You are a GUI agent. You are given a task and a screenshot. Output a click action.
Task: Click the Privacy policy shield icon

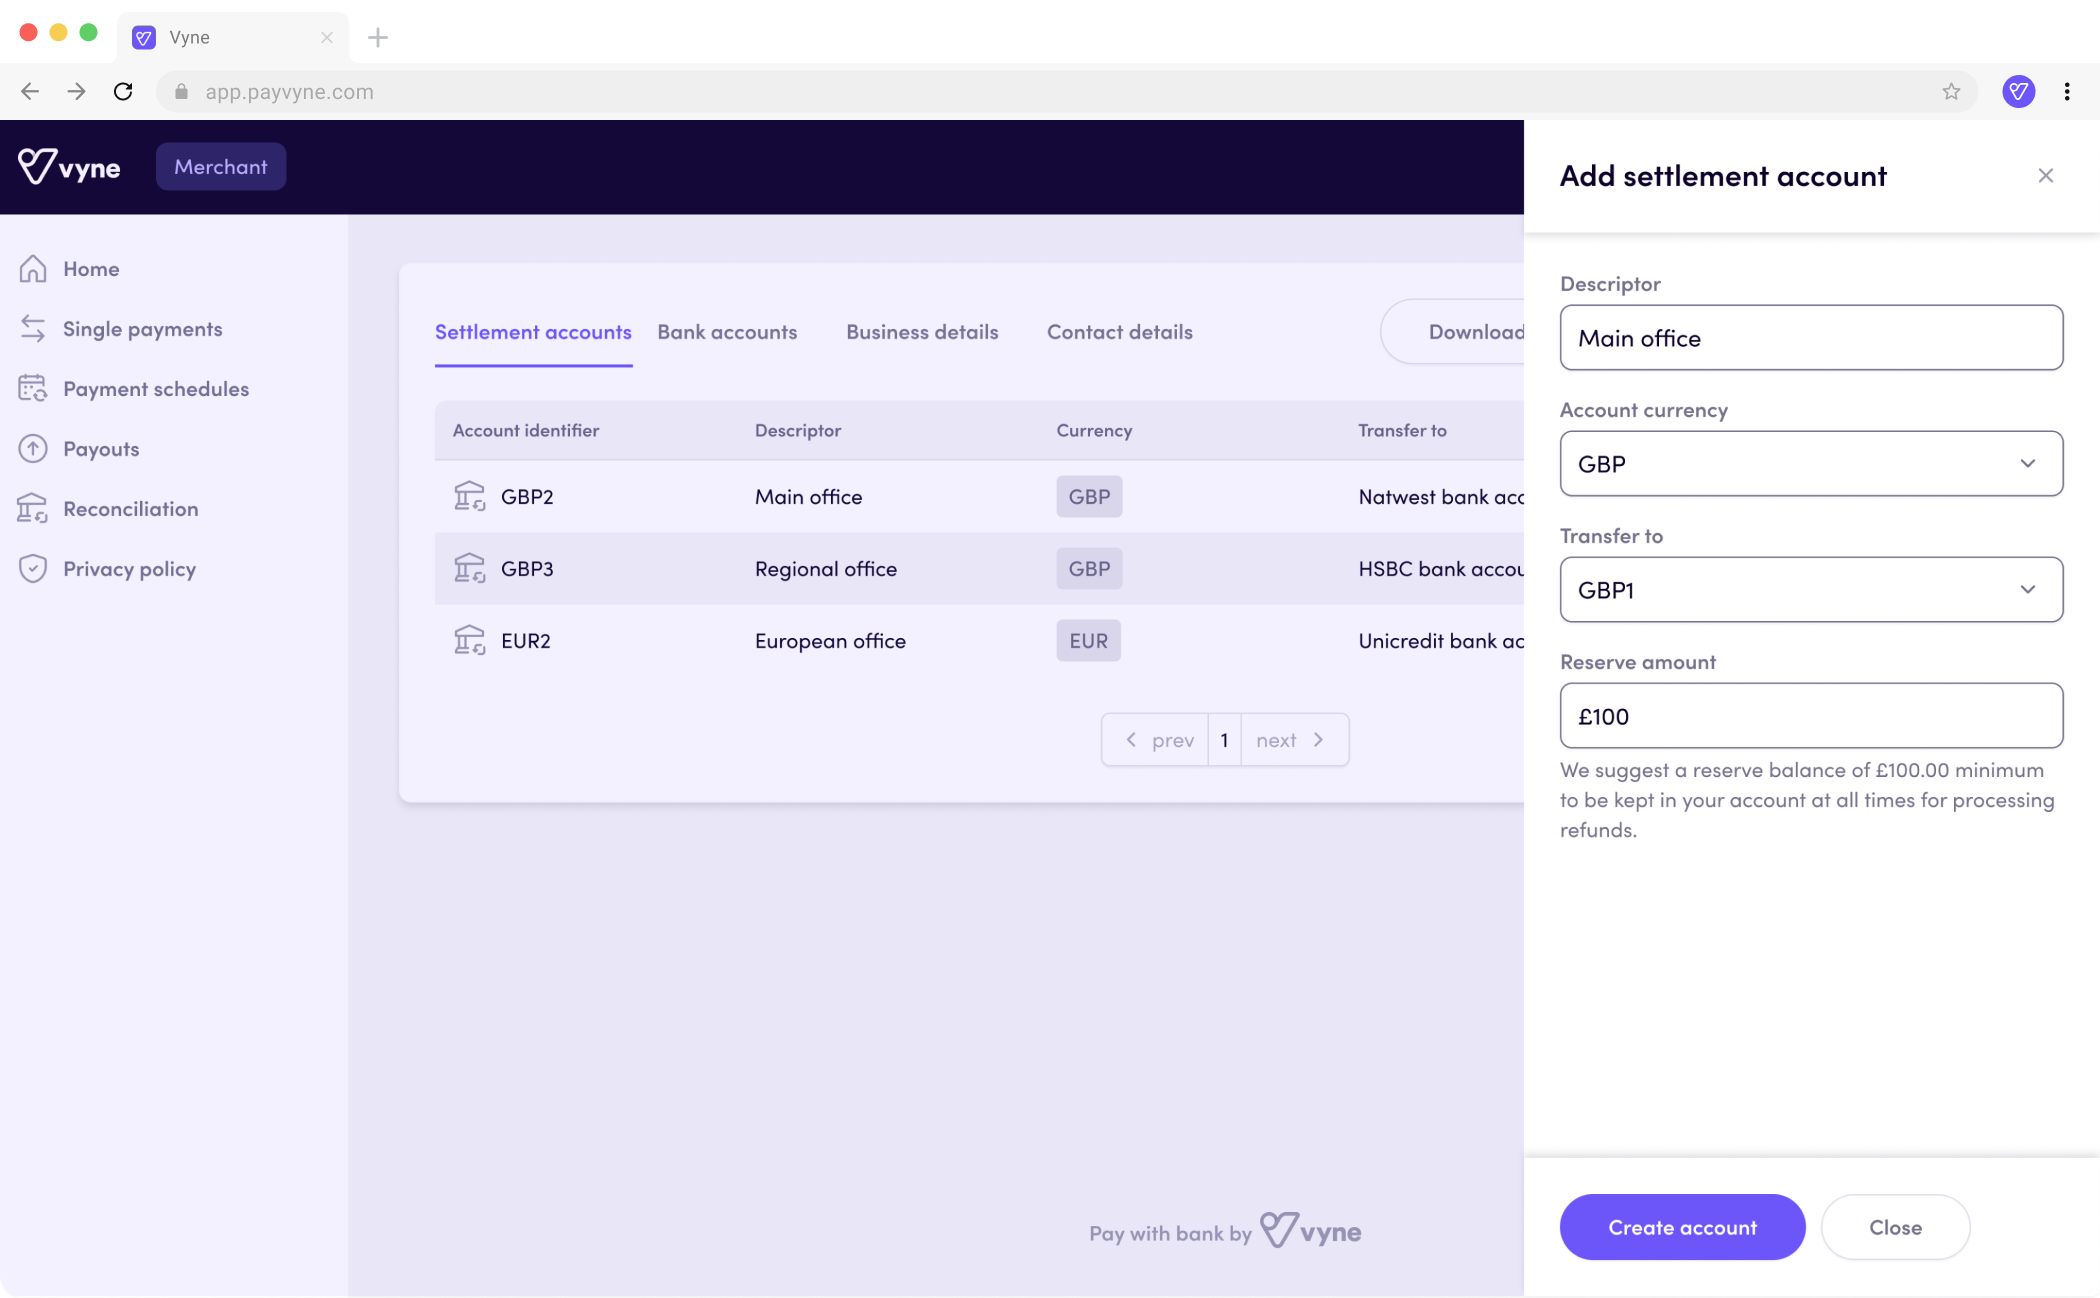pyautogui.click(x=33, y=569)
